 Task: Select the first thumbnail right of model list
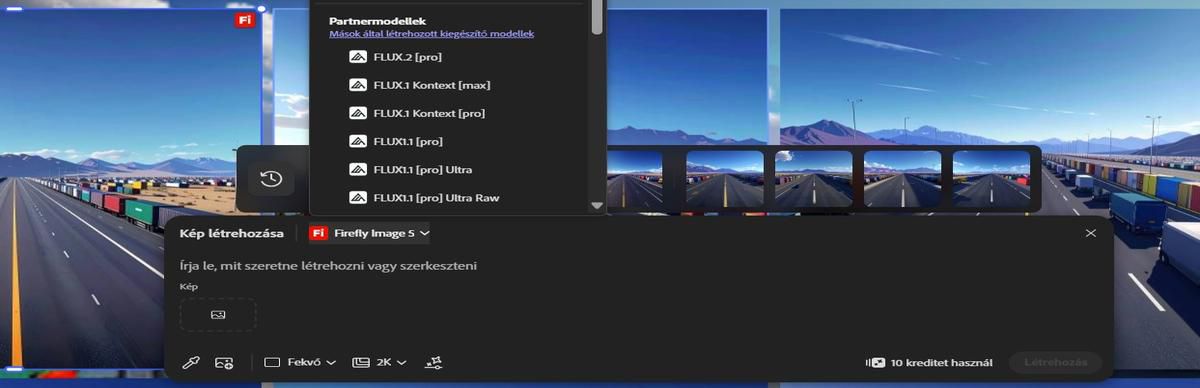click(635, 178)
